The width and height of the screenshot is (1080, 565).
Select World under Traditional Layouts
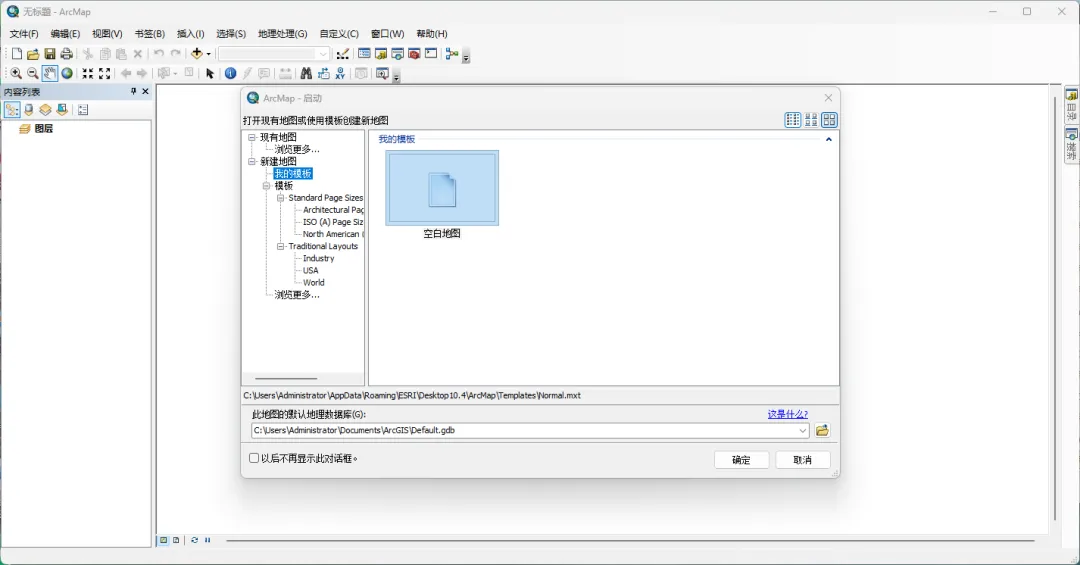(x=313, y=282)
